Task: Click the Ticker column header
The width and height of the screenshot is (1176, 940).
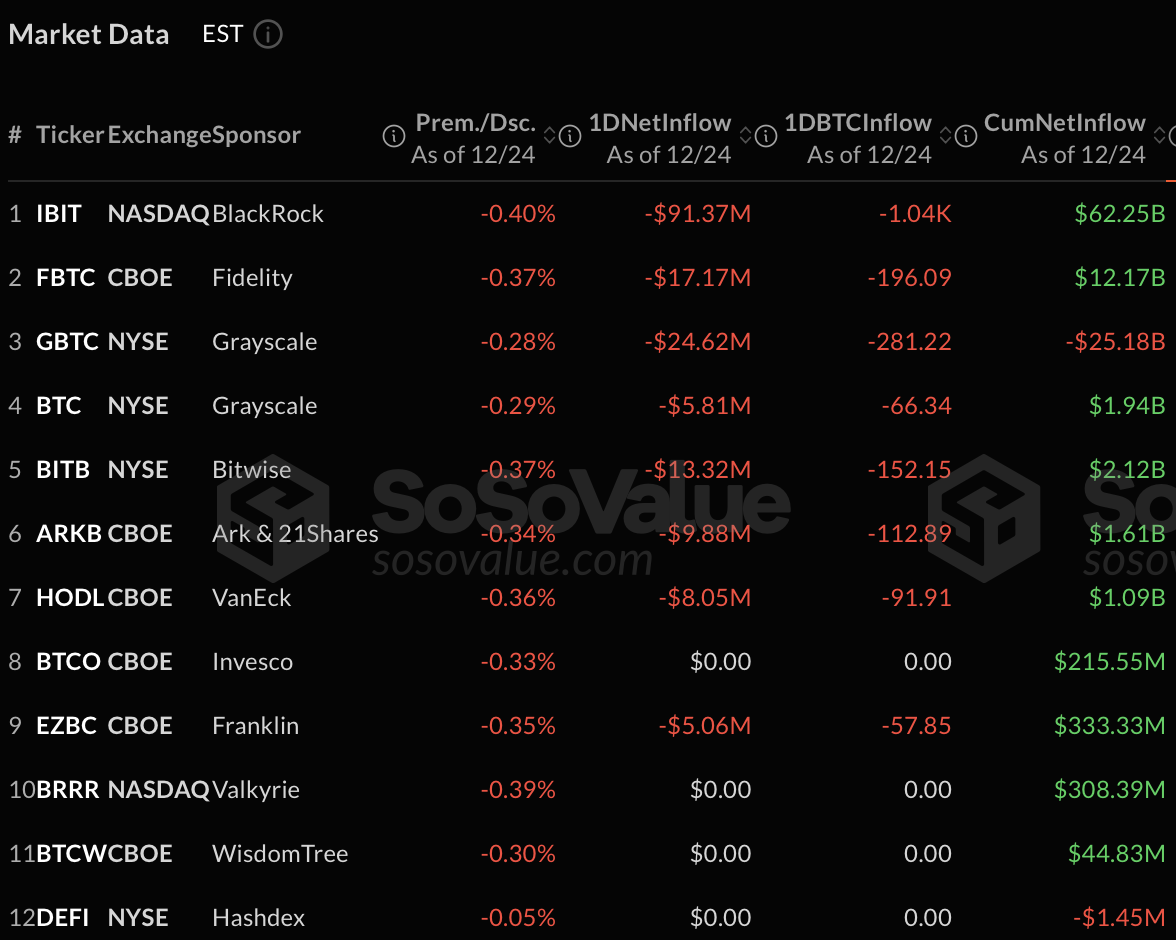Action: [x=70, y=135]
